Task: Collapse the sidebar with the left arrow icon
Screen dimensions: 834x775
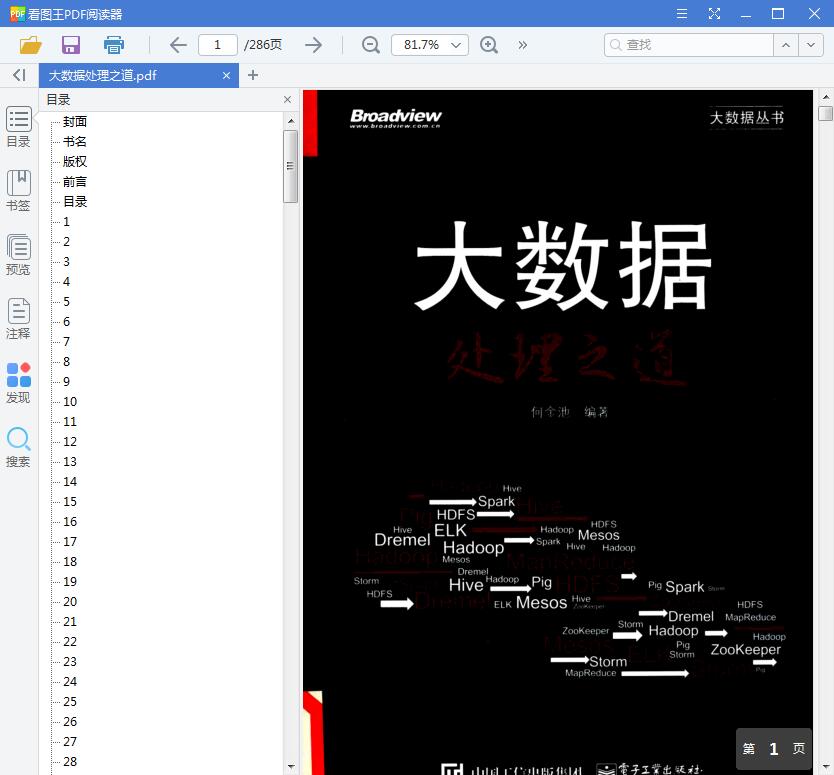Action: click(19, 75)
